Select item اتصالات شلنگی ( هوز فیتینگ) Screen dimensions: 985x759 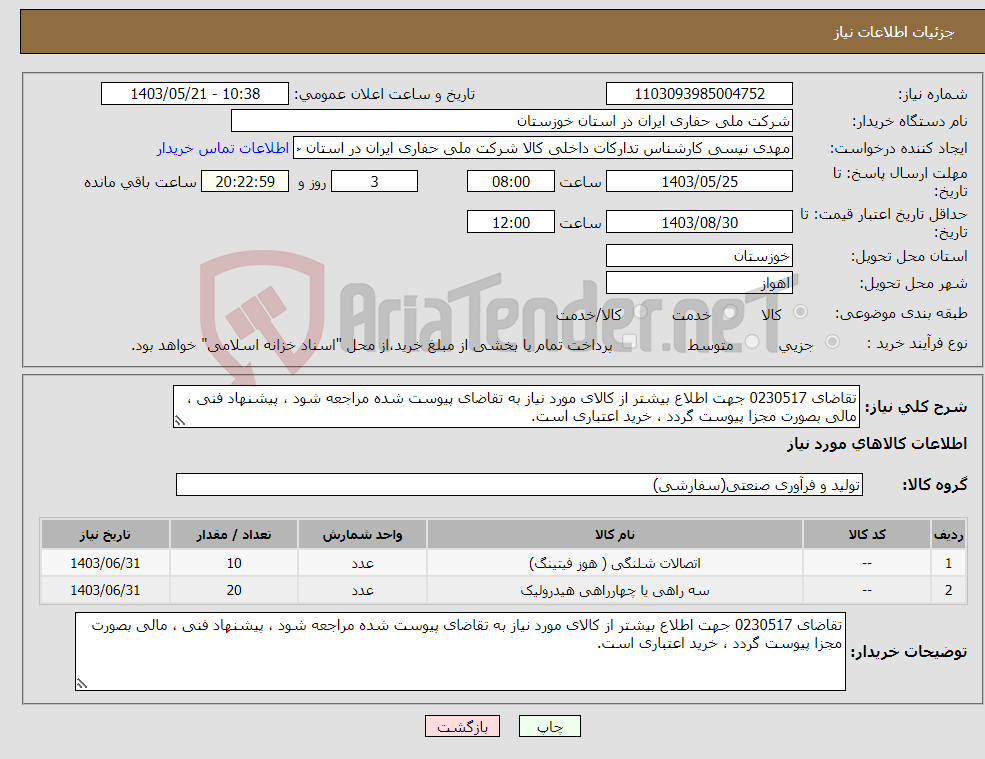[614, 563]
